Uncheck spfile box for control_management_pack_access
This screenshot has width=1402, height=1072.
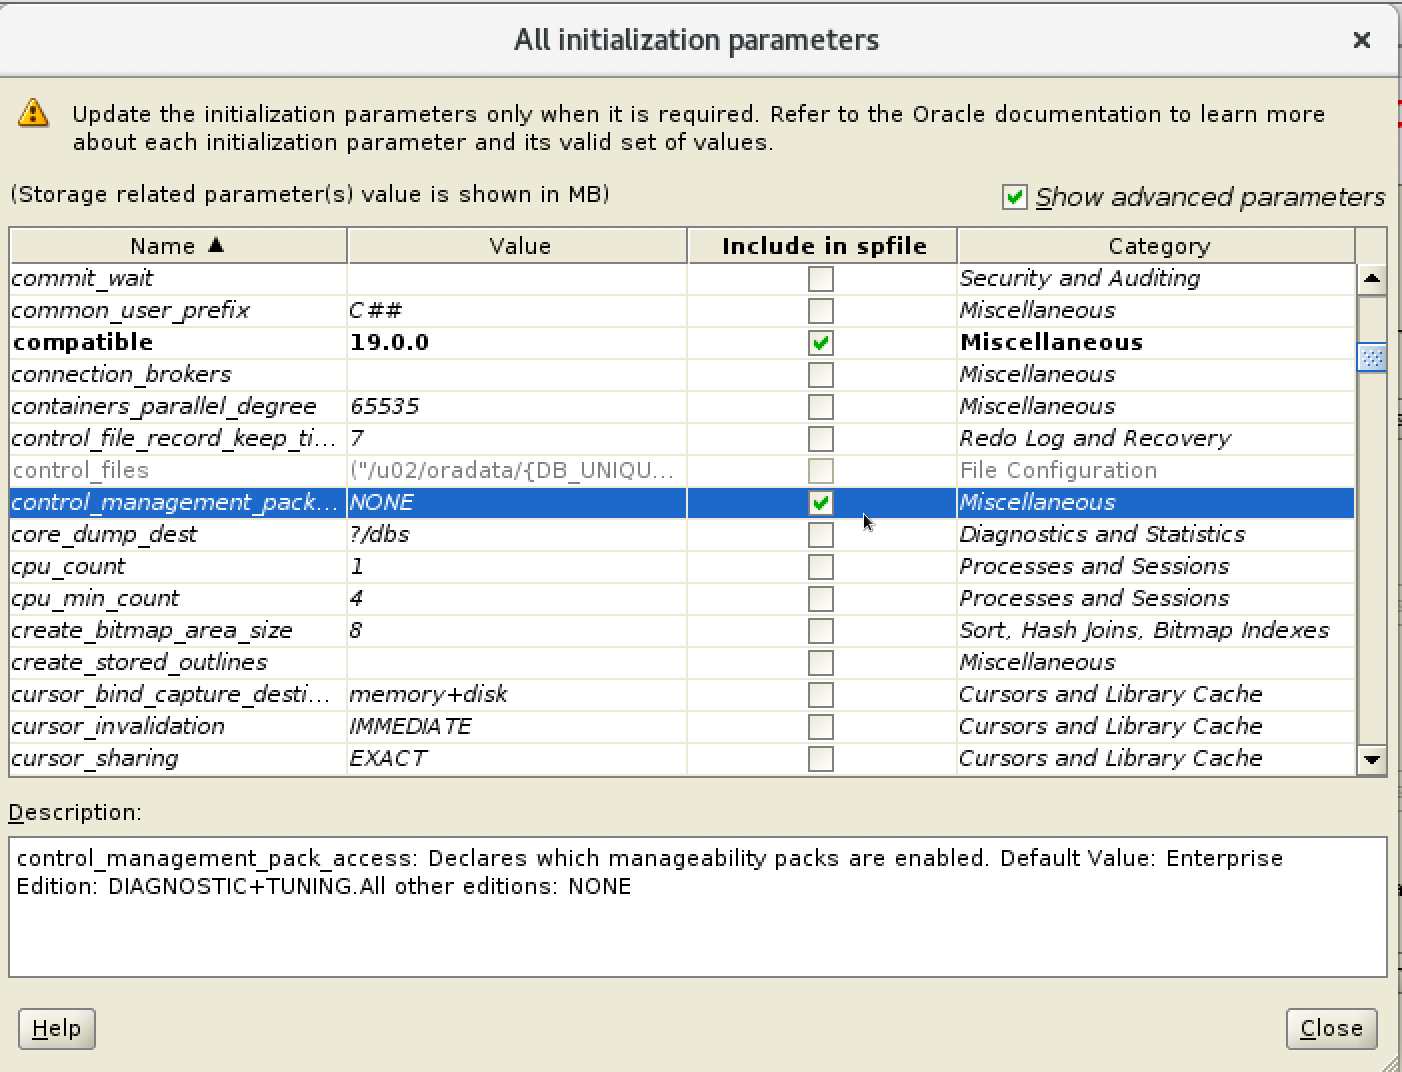click(821, 503)
